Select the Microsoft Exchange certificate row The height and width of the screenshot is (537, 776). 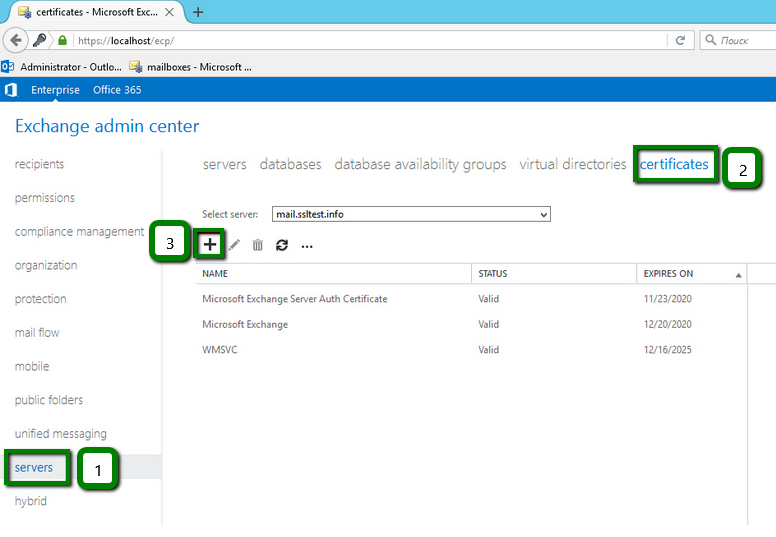click(471, 324)
